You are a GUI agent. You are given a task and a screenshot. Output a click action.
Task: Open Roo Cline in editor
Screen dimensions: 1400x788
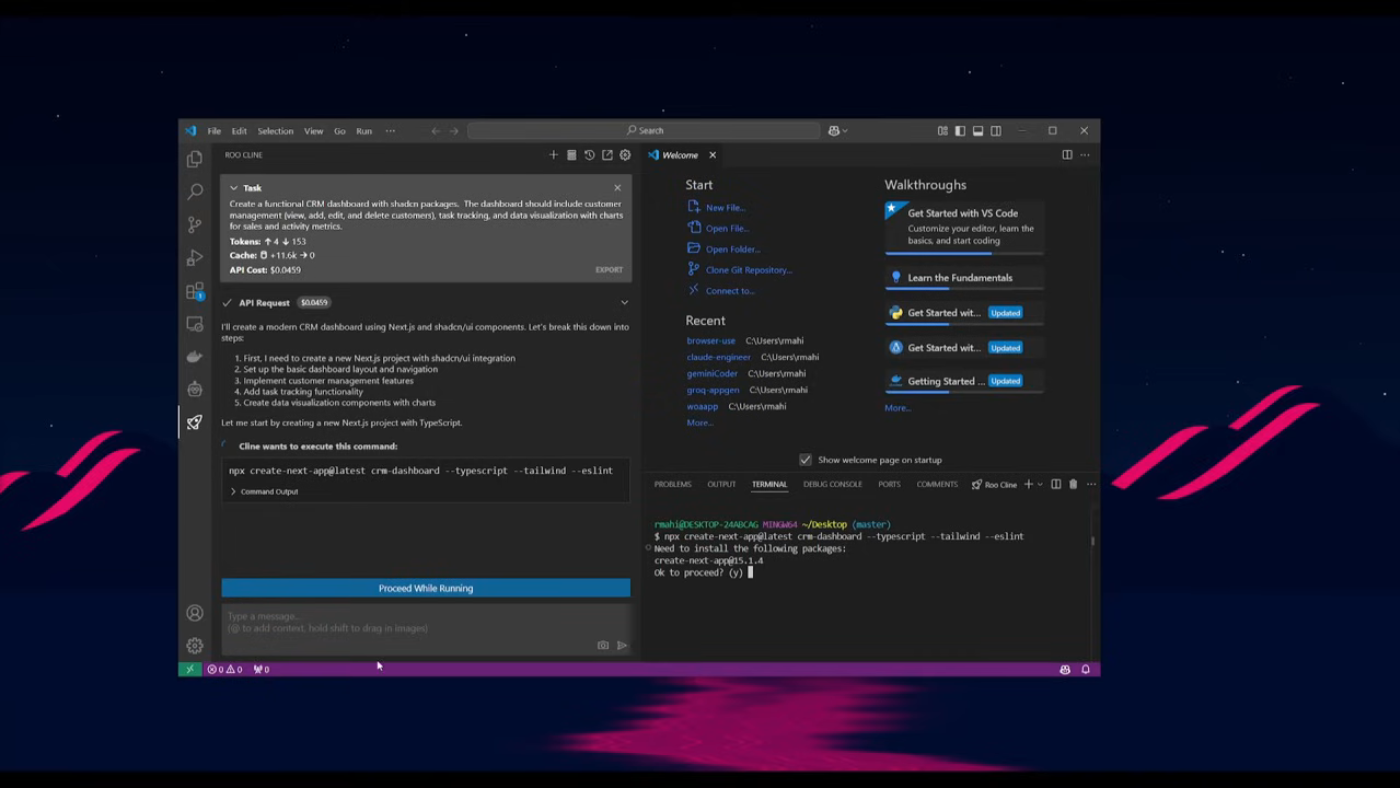coord(607,155)
